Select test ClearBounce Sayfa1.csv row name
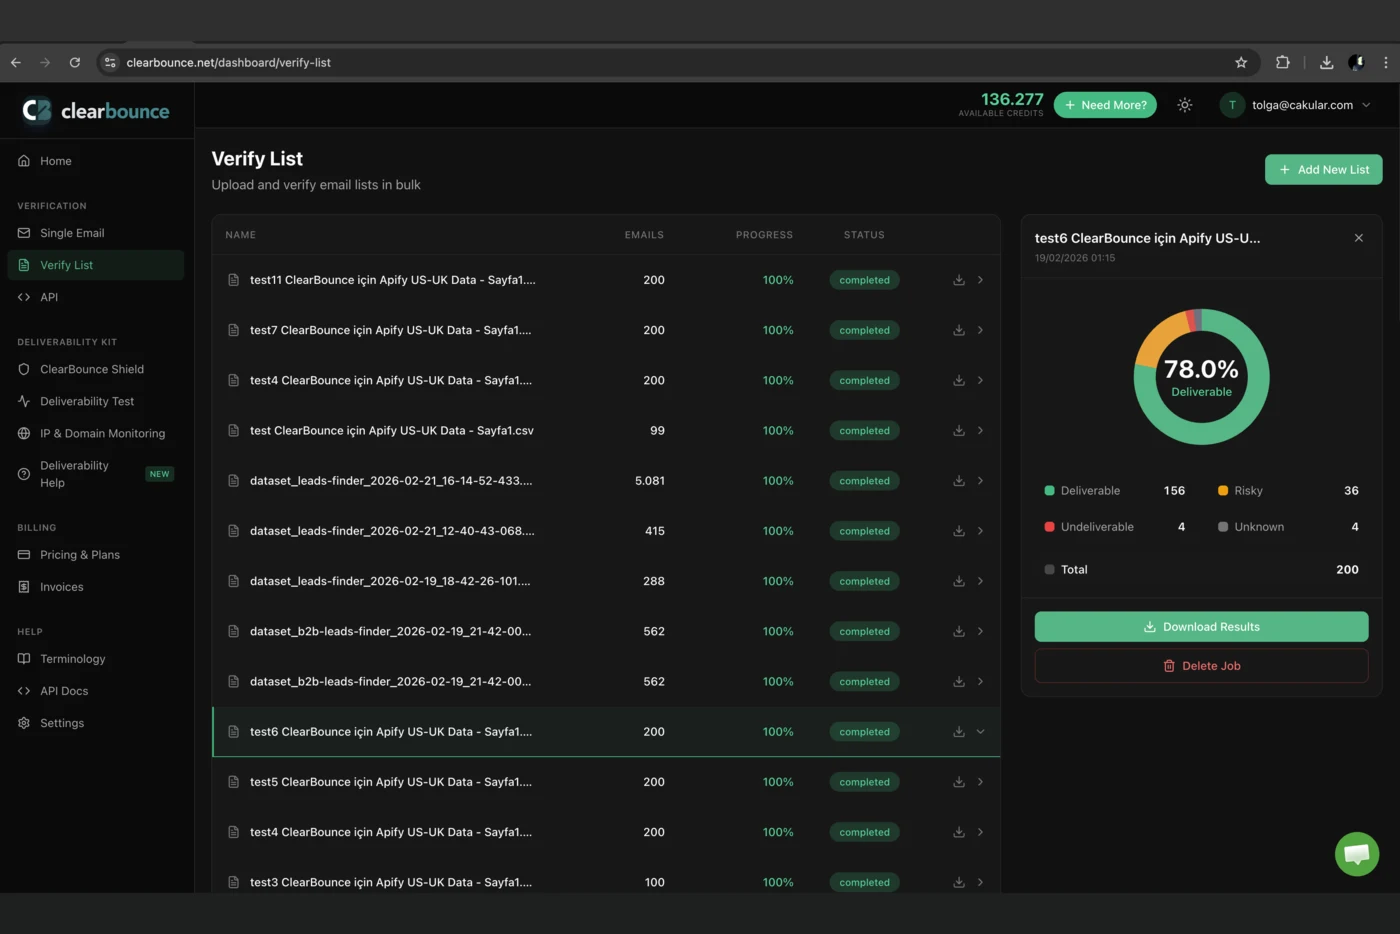This screenshot has width=1400, height=934. (x=392, y=431)
